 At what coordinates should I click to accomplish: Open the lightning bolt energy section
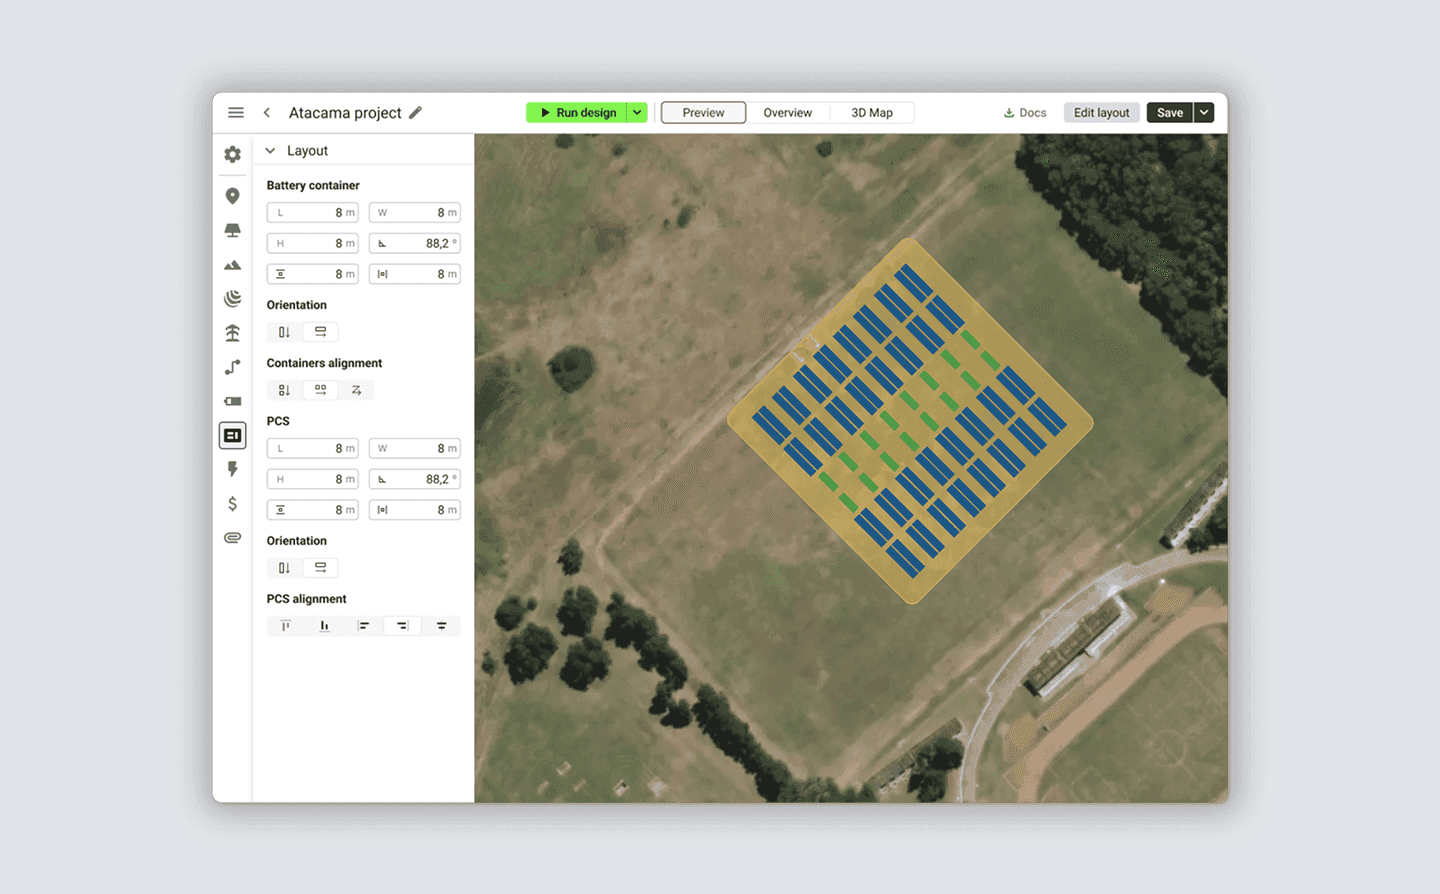click(x=233, y=469)
